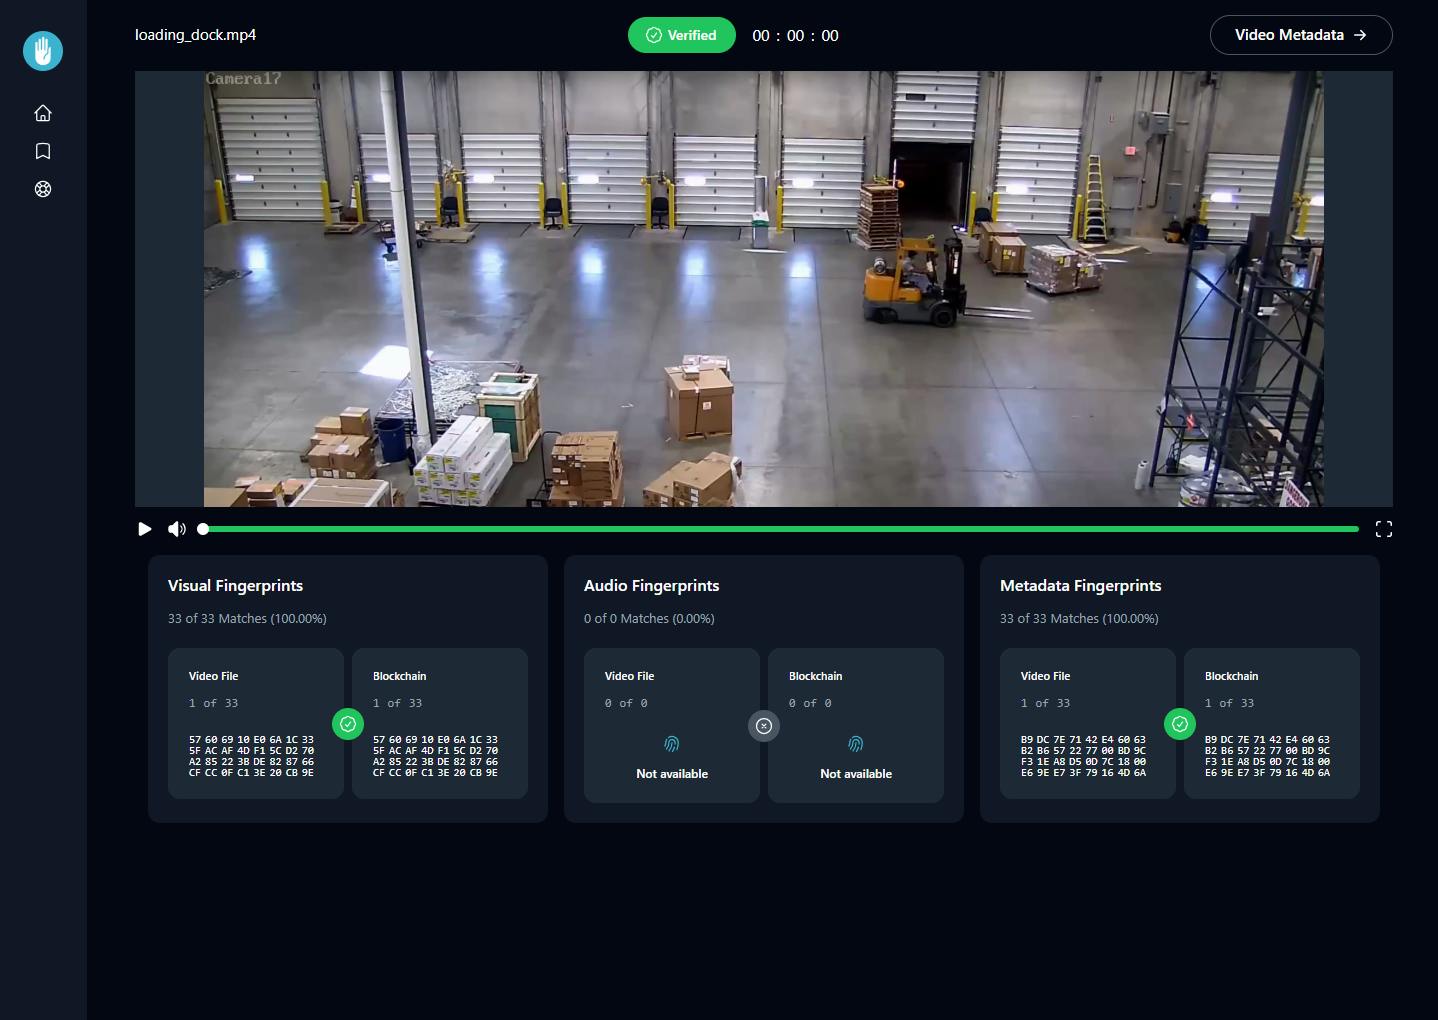Open Video Metadata panel
1438x1020 pixels.
(x=1300, y=35)
